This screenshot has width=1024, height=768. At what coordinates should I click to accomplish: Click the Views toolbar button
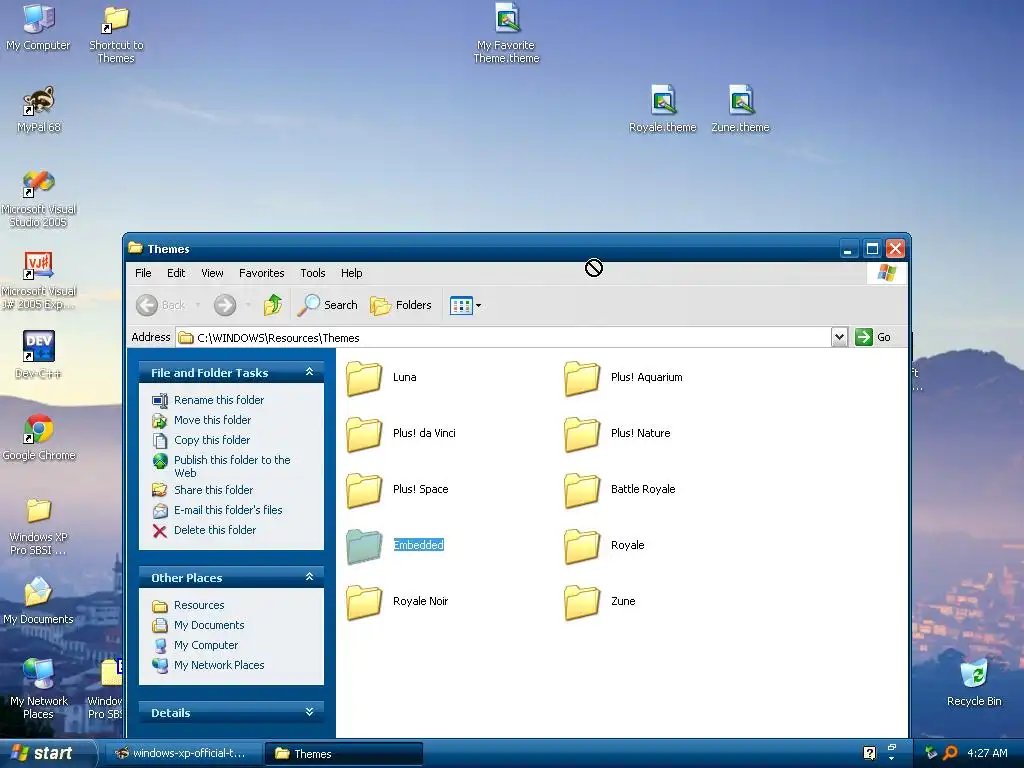(461, 305)
